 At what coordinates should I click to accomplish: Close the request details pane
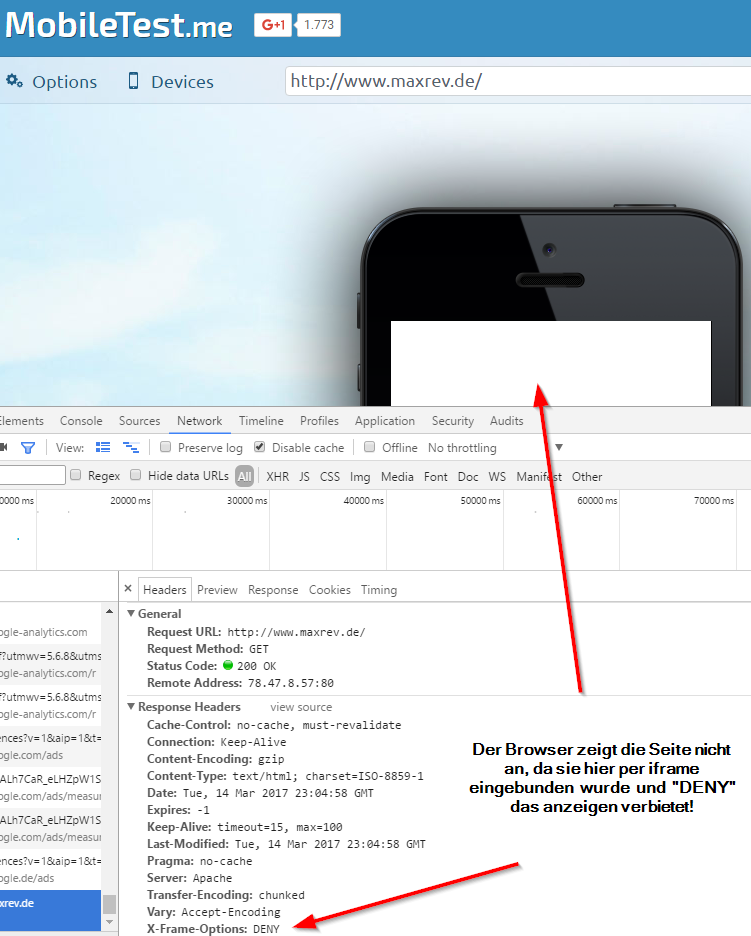[128, 589]
